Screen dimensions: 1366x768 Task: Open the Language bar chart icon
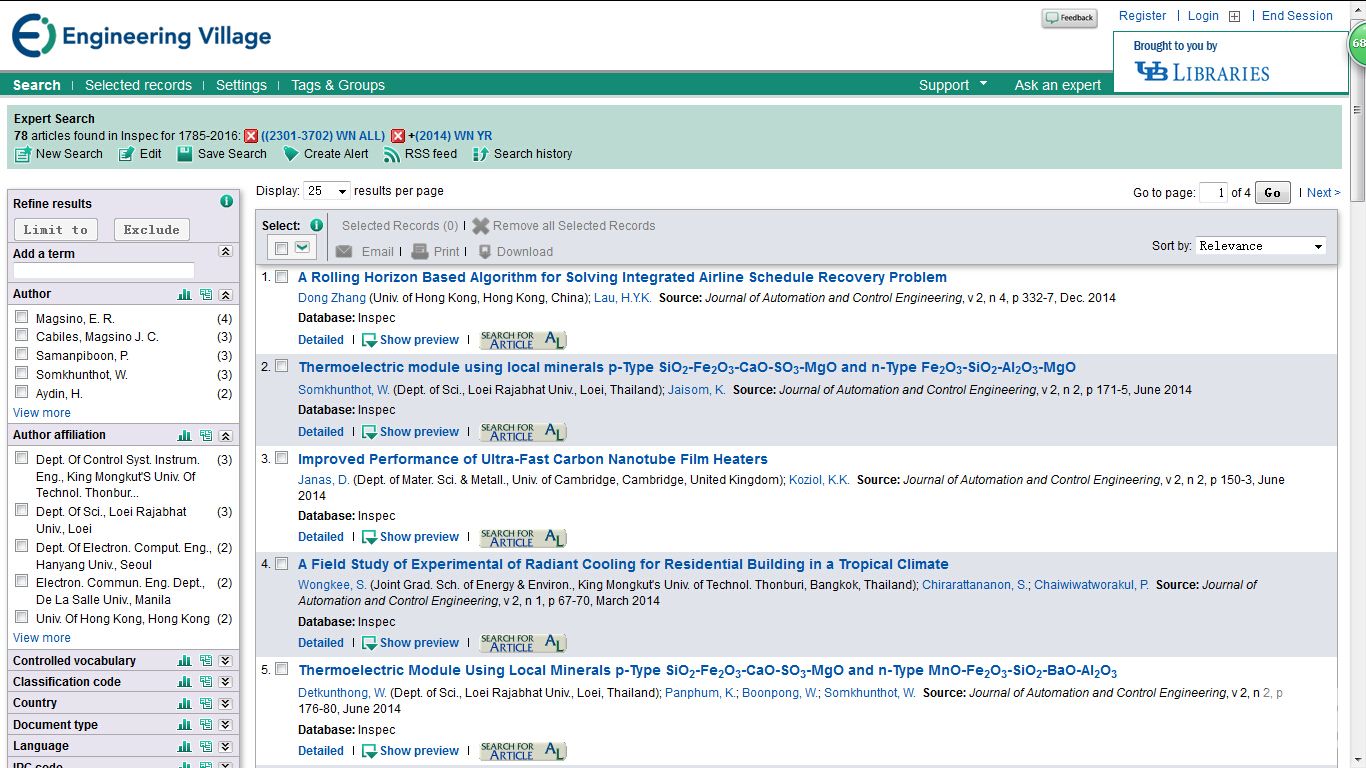pyautogui.click(x=184, y=746)
